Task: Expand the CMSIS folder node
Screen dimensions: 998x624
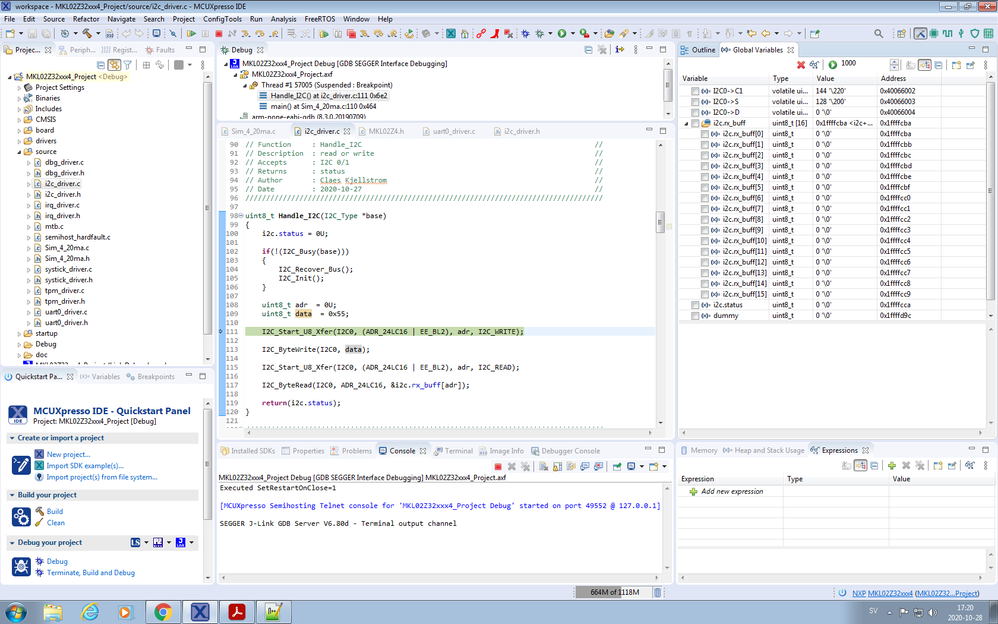Action: pyautogui.click(x=18, y=120)
